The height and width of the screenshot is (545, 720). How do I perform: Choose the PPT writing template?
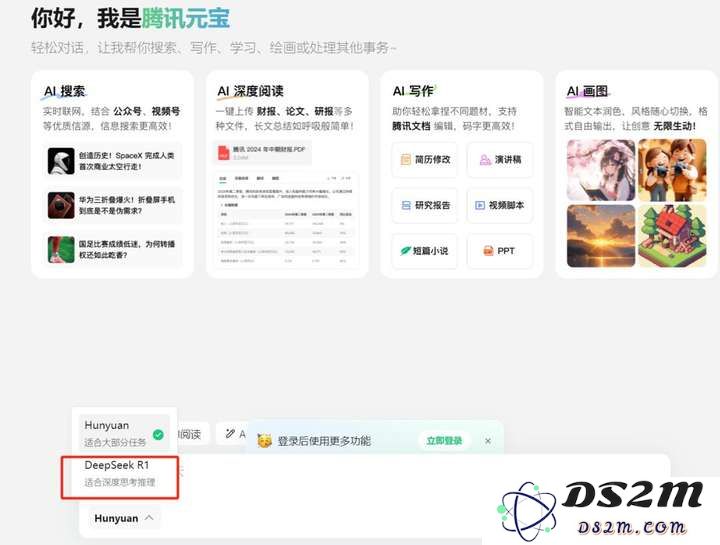coord(500,251)
